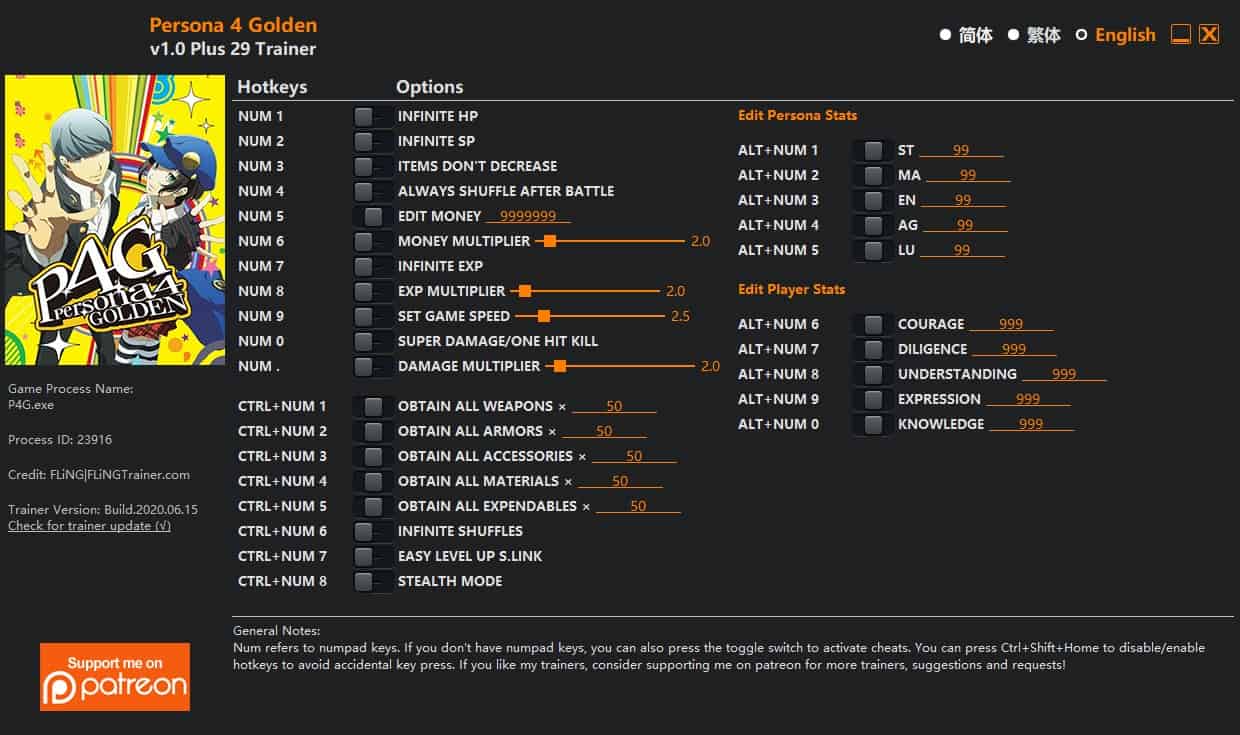Activate Obtain All Weapons button
The width and height of the screenshot is (1240, 735).
click(373, 406)
